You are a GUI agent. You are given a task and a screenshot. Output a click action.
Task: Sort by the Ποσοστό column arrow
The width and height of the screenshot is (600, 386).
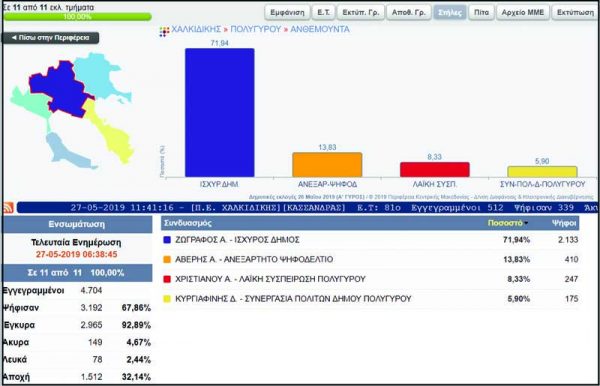527,223
